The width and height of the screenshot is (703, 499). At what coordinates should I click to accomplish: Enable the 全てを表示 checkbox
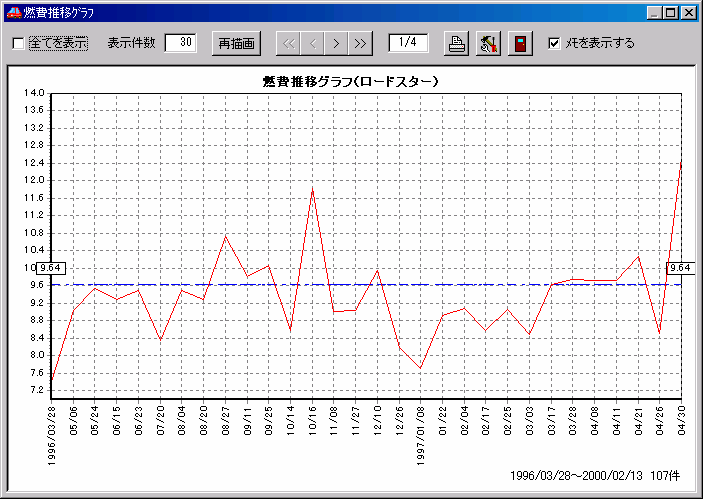tap(18, 44)
